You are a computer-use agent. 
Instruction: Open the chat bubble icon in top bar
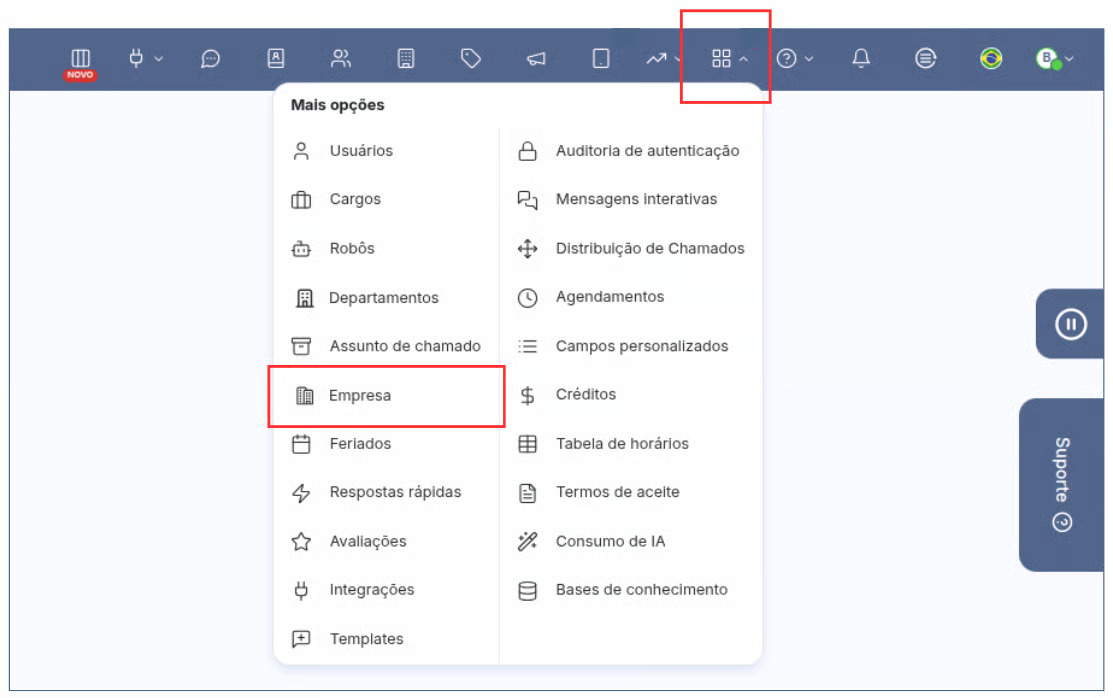point(210,59)
